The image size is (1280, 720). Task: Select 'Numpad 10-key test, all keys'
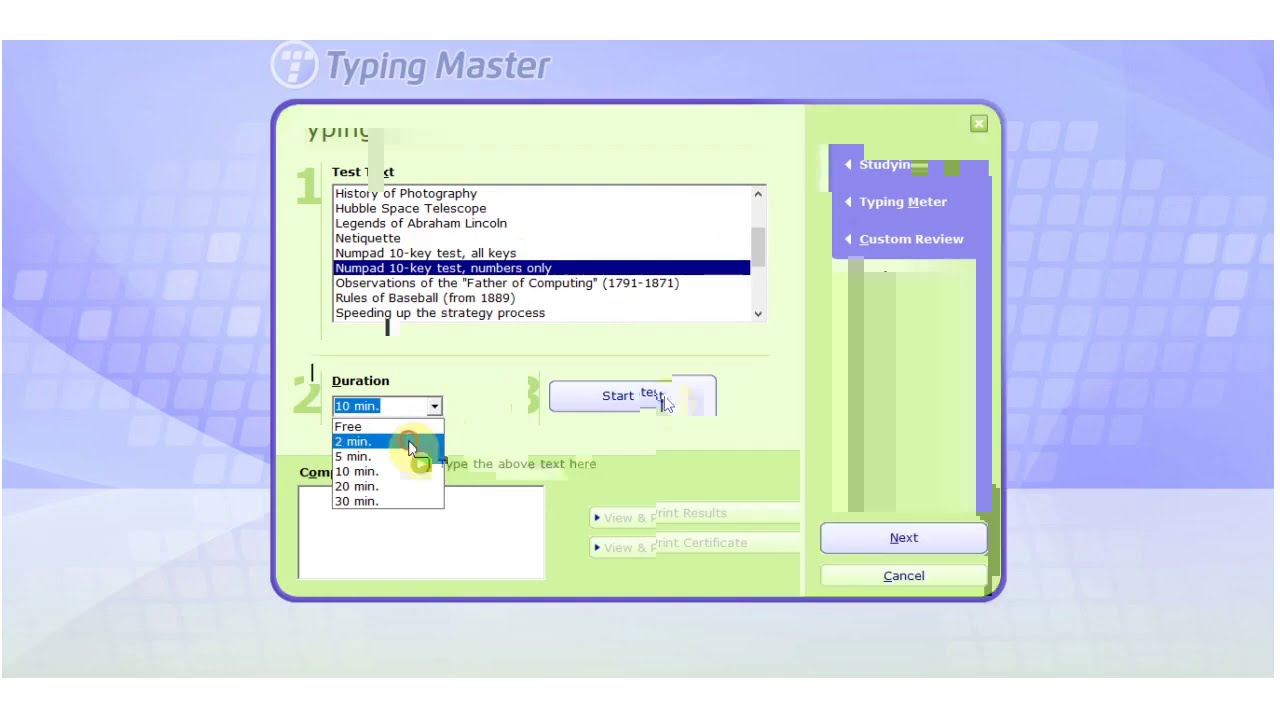point(541,253)
